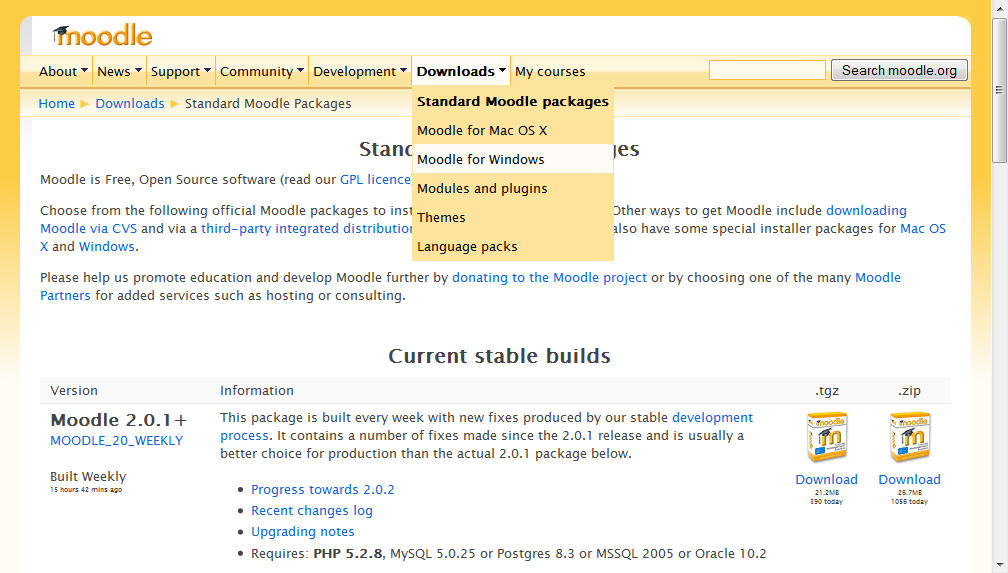Open the News dropdown menu
This screenshot has width=1008, height=573.
(119, 71)
